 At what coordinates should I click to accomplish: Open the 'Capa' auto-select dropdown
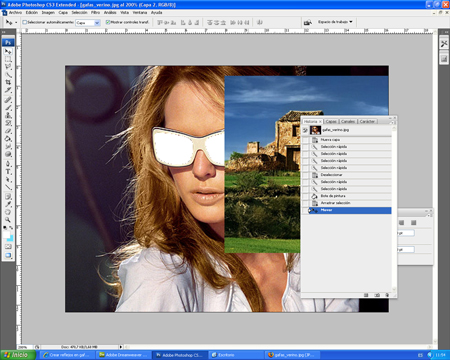pyautogui.click(x=97, y=23)
